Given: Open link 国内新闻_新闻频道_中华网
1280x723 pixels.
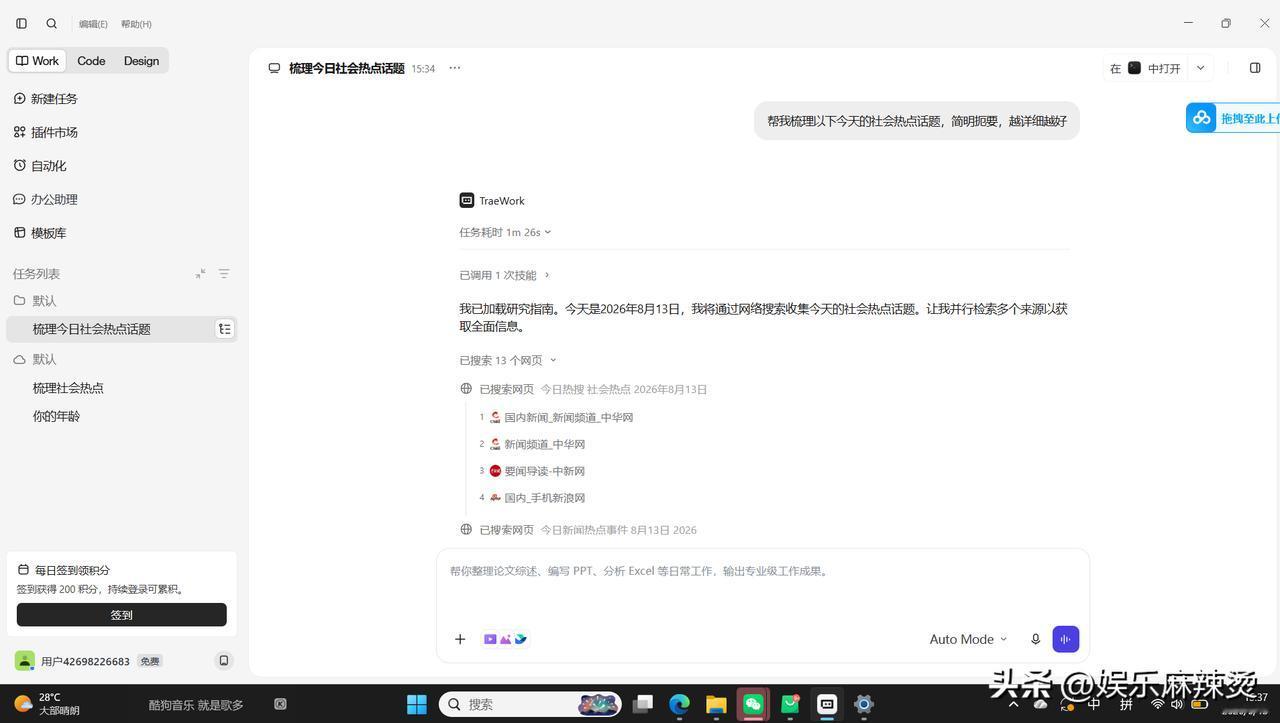Looking at the screenshot, I should point(568,417).
